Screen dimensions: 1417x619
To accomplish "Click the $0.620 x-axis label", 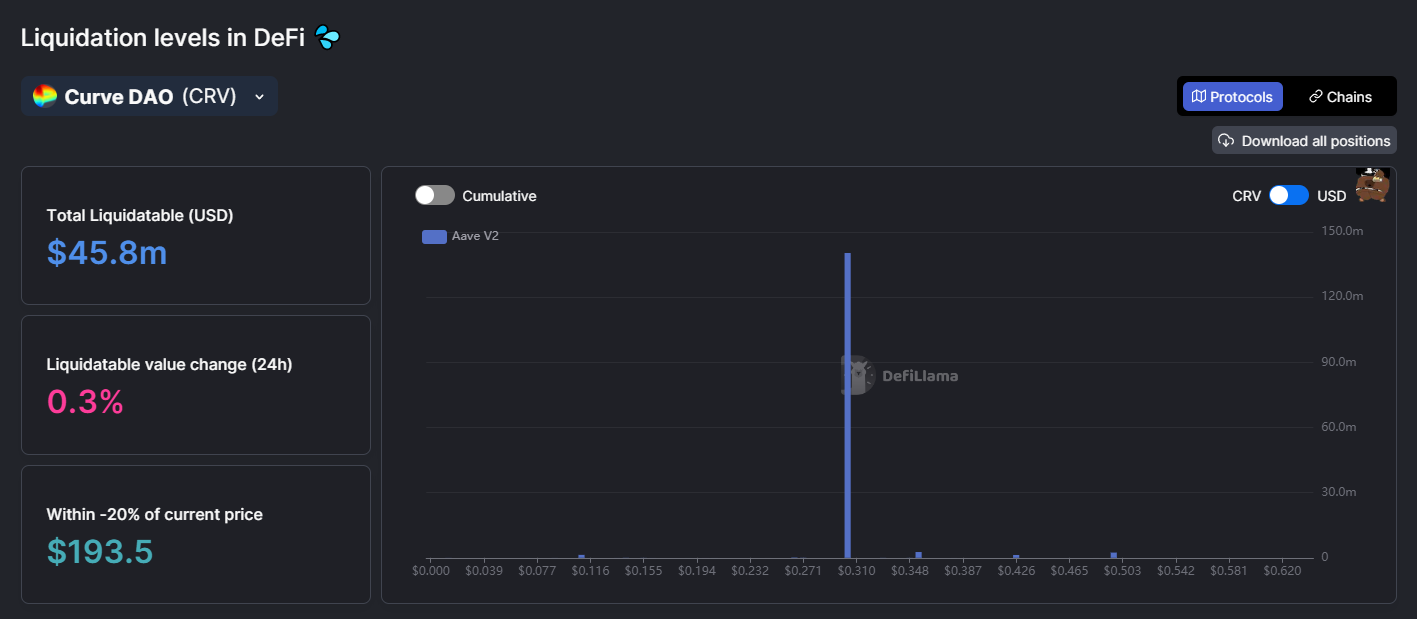I will tap(1282, 571).
